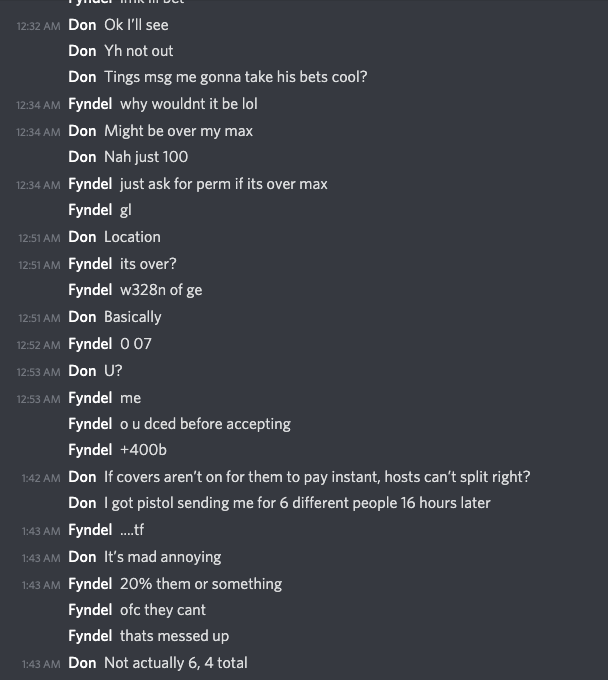Open Don's profile from "Might be over my max"
This screenshot has width=608, height=680.
coord(82,131)
